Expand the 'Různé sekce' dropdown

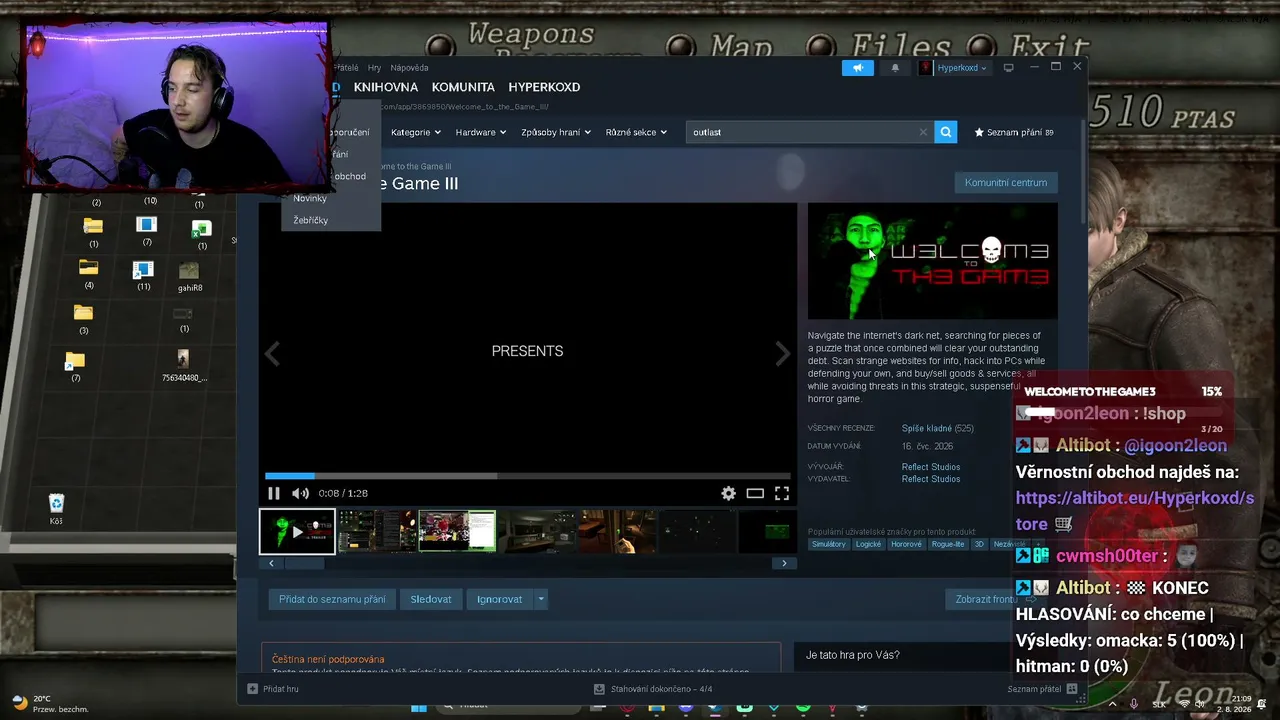[636, 132]
